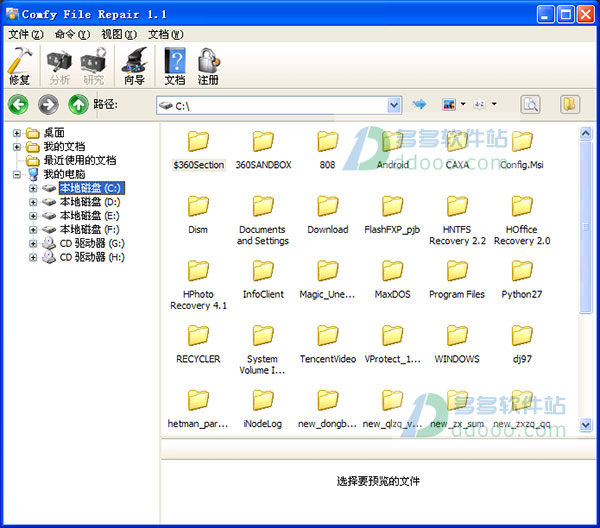
Task: Open the 命令(Y) menu
Action: click(72, 34)
